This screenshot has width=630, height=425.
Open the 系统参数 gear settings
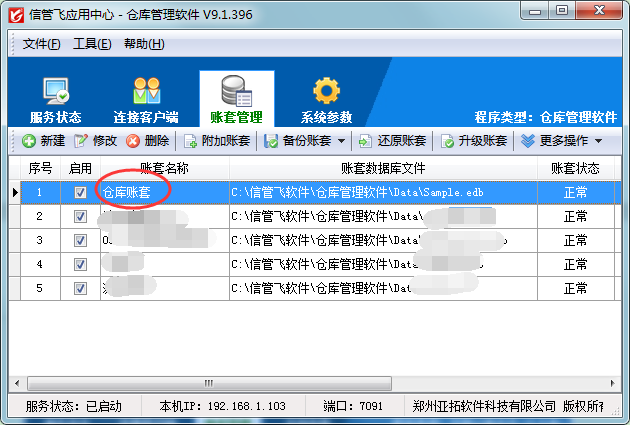(326, 100)
